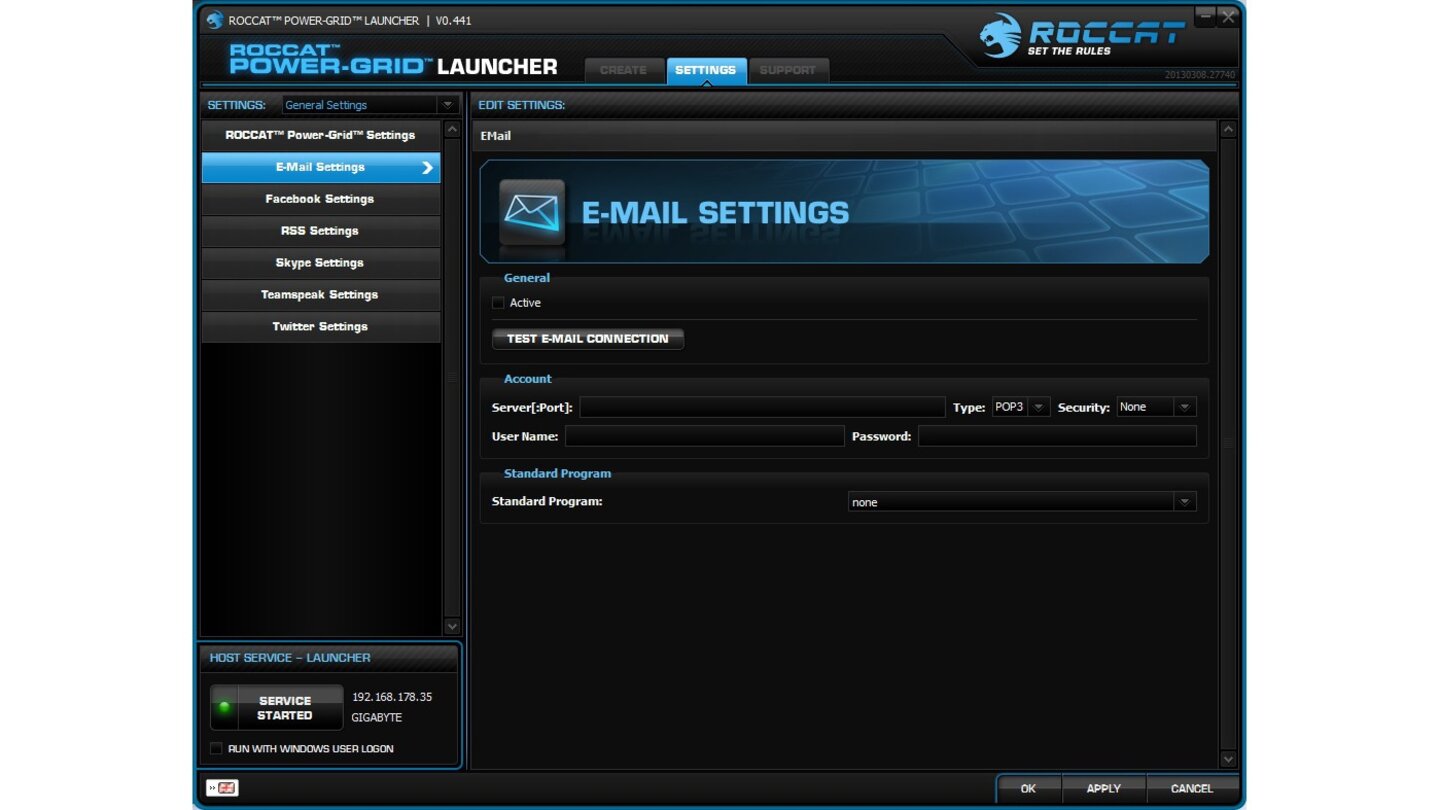Click the settings list scroll-up arrow
The width and height of the screenshot is (1440, 810).
[452, 130]
